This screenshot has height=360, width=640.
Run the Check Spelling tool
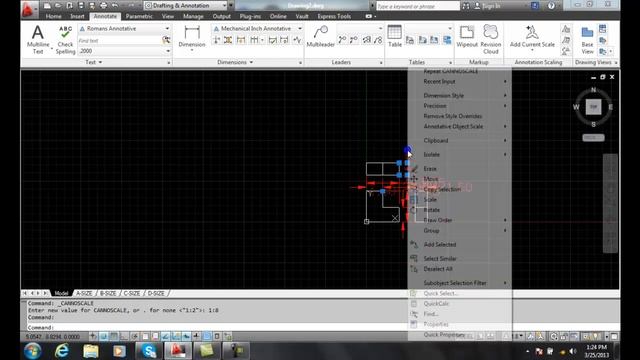coord(65,39)
